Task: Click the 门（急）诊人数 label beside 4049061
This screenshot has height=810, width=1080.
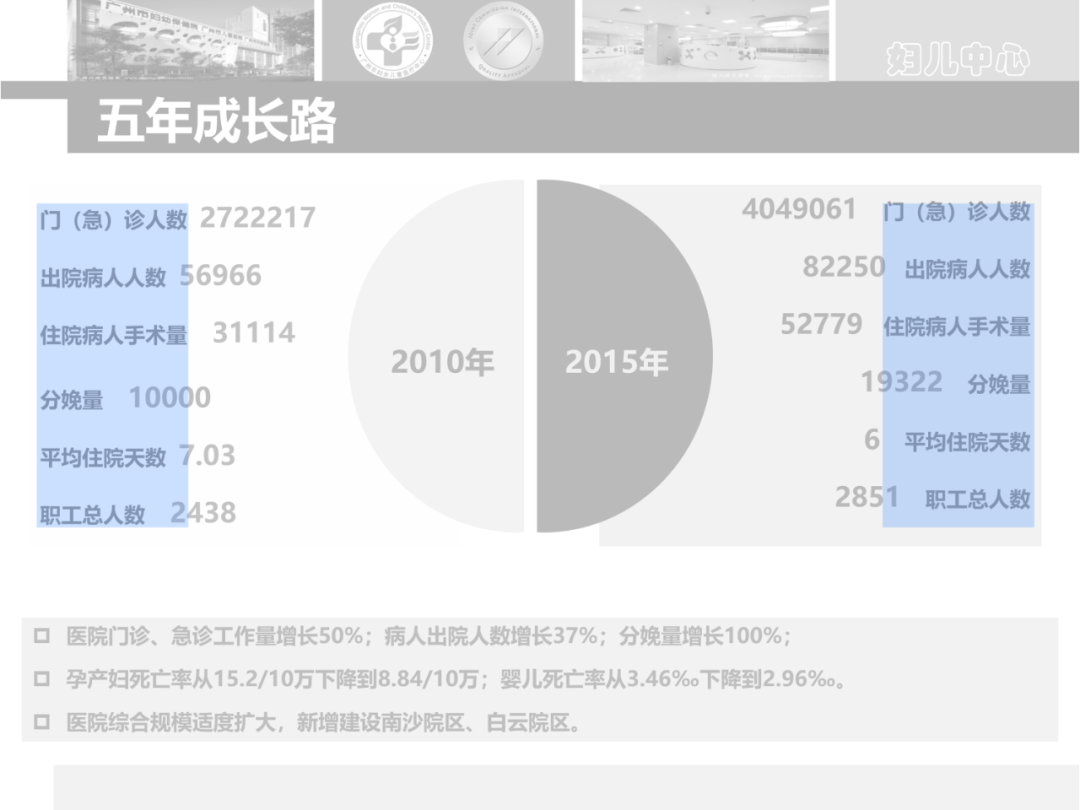Action: pos(957,211)
